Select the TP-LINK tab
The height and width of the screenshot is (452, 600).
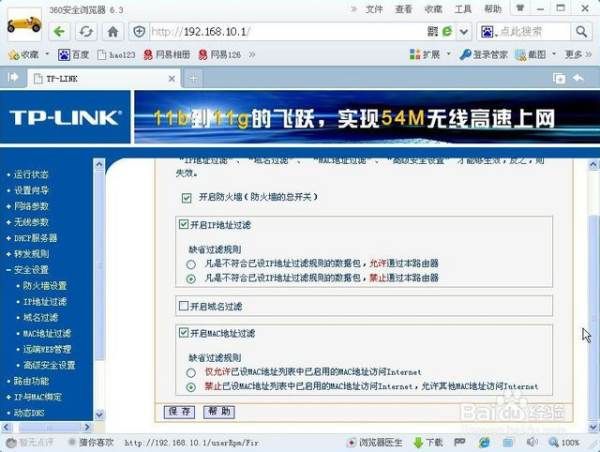pos(103,79)
